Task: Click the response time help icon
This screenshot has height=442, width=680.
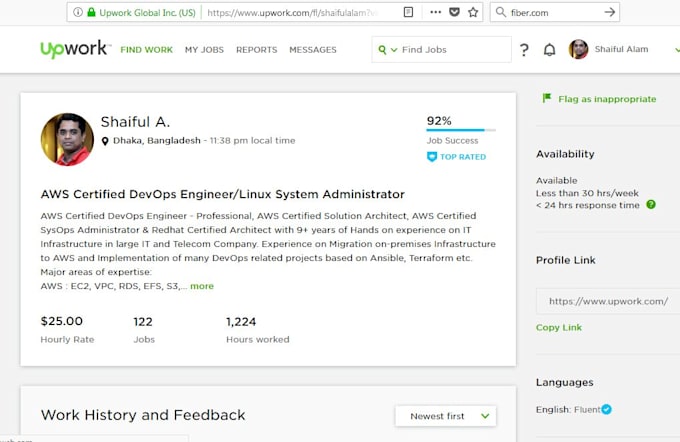Action: [x=651, y=204]
